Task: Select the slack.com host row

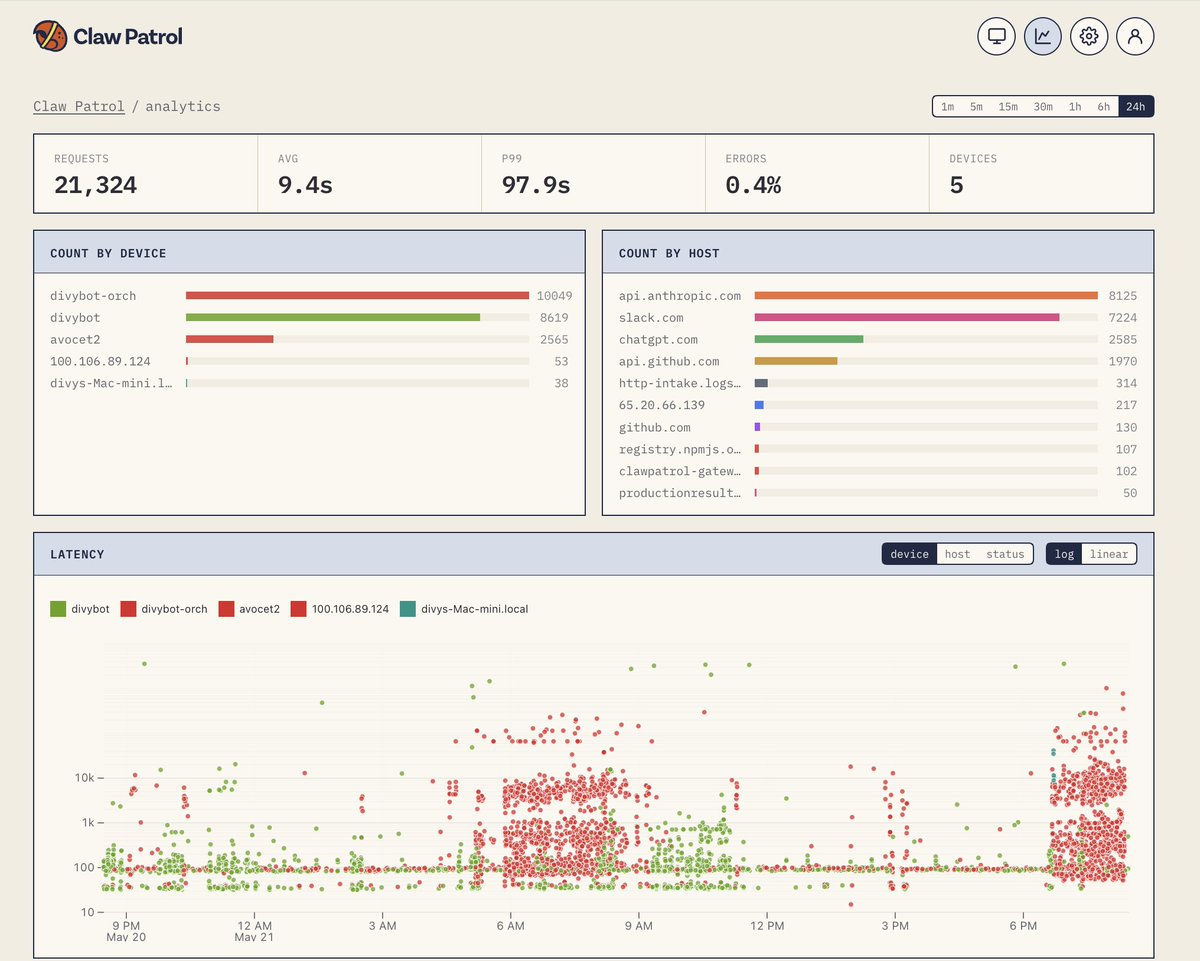Action: 878,318
